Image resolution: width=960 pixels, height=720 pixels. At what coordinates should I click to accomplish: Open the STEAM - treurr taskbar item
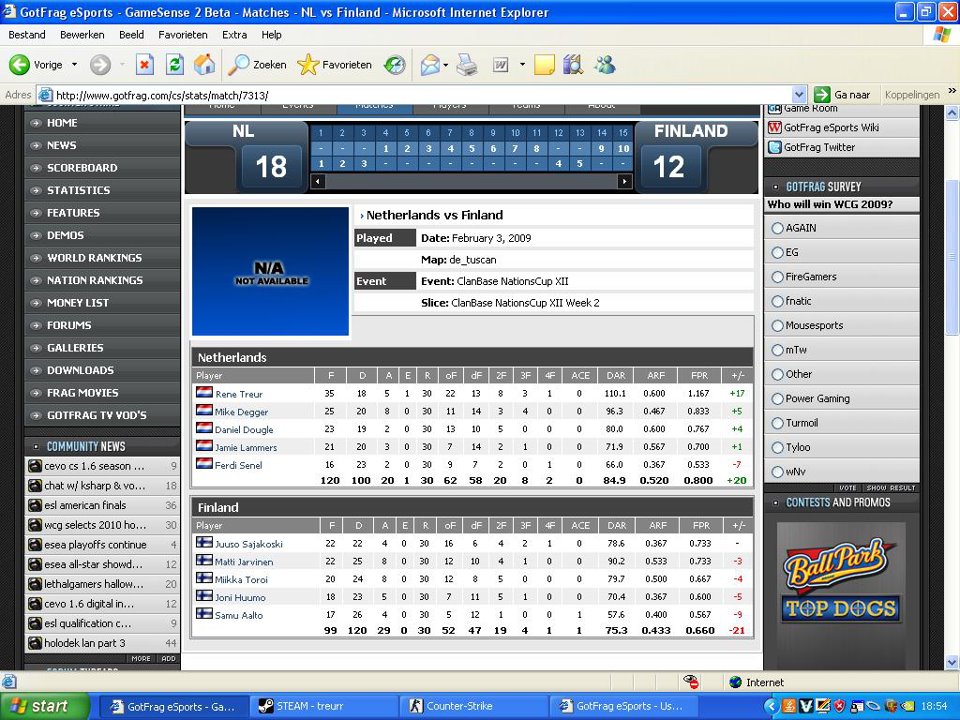(x=323, y=706)
